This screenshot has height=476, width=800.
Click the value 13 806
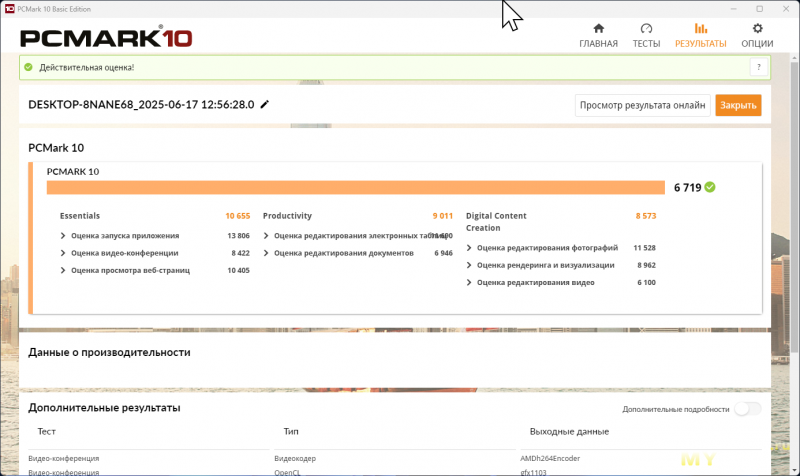point(238,236)
